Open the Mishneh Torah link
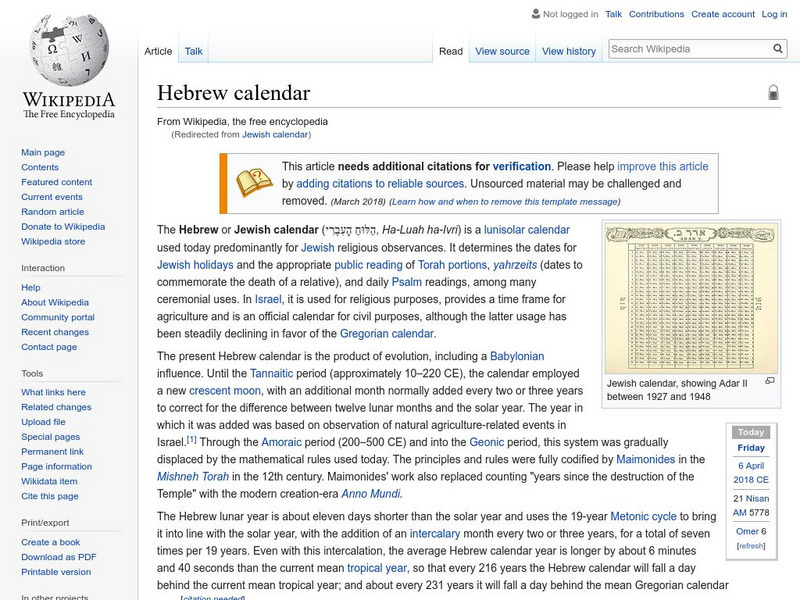Viewport: 800px width, 600px height. (x=193, y=477)
